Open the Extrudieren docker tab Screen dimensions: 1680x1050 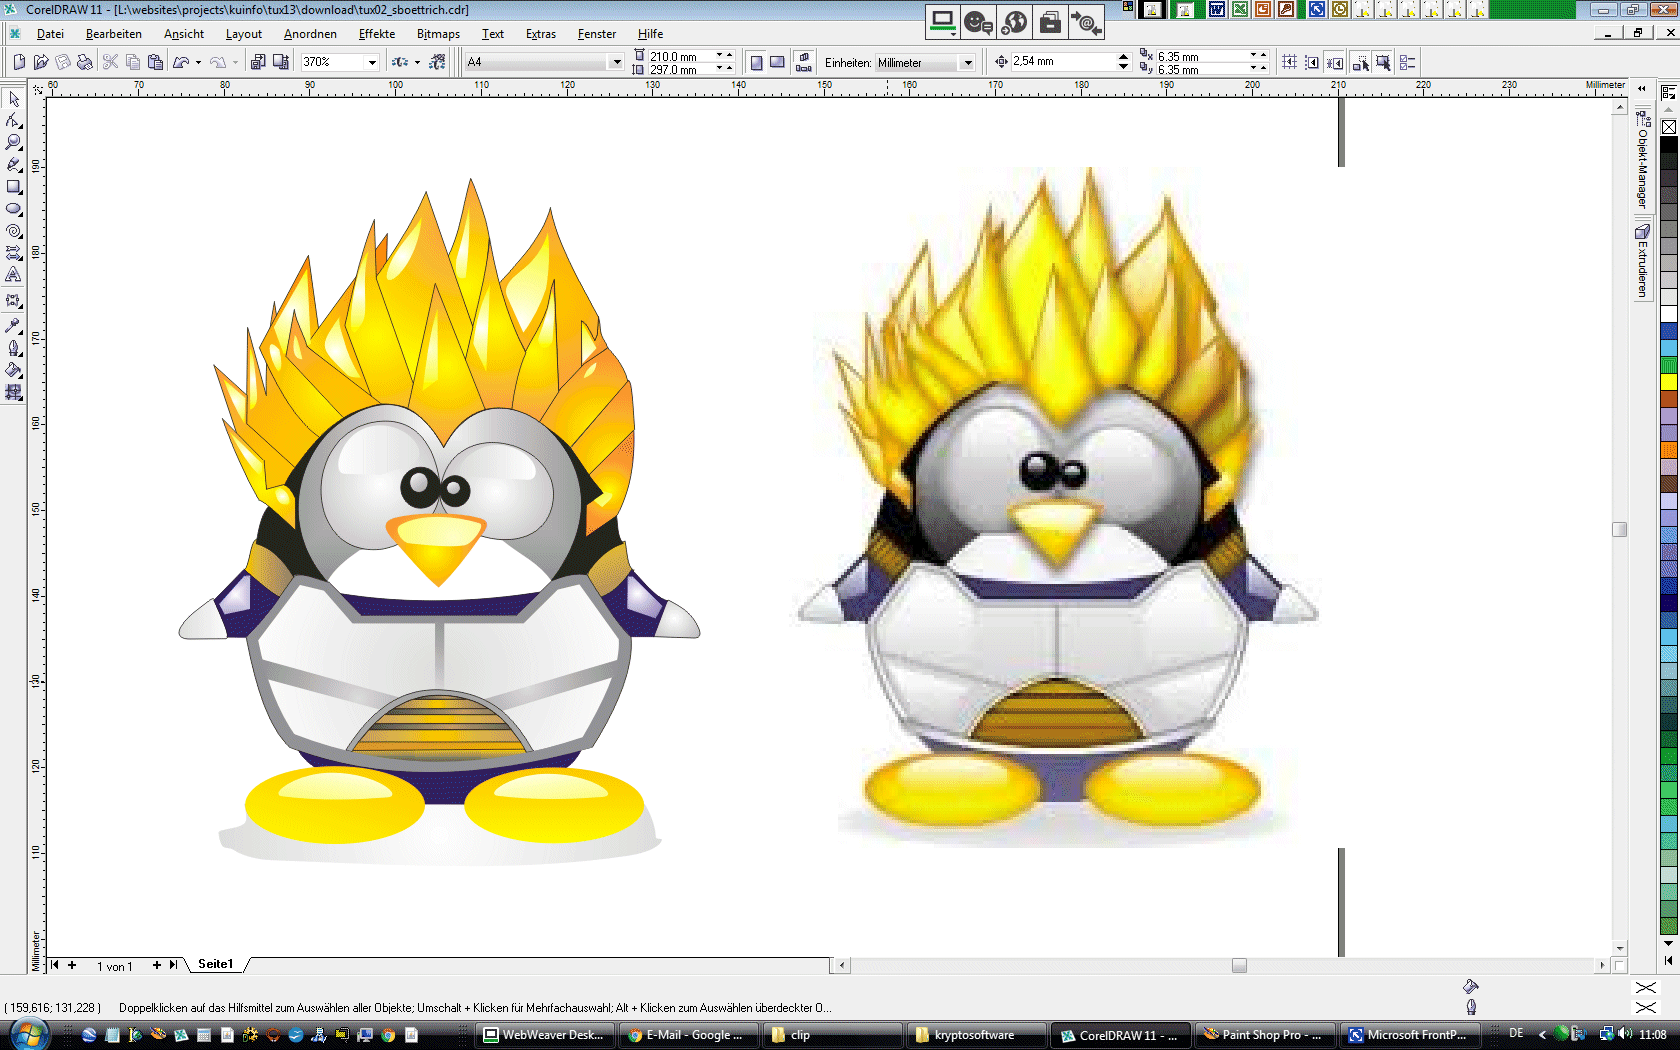click(x=1642, y=261)
